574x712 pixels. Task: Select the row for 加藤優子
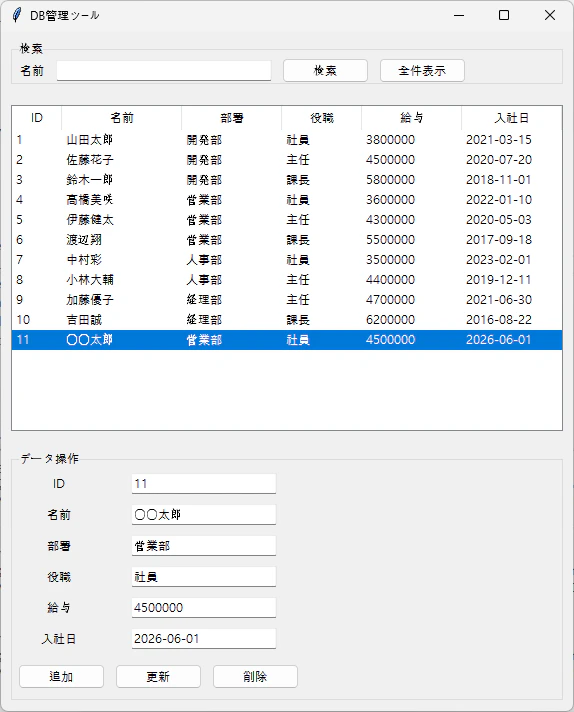(x=287, y=300)
